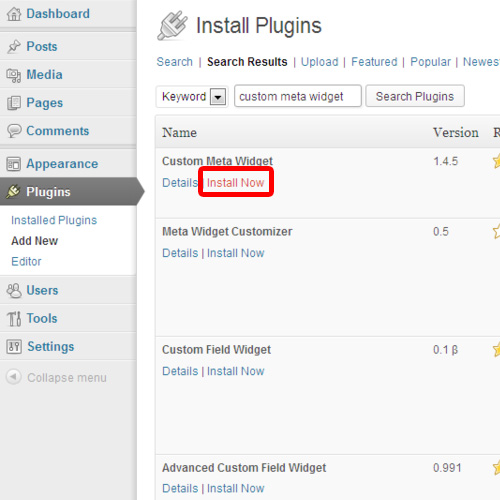Install the Custom Meta Widget now
Screen dimensions: 500x500
[x=235, y=183]
